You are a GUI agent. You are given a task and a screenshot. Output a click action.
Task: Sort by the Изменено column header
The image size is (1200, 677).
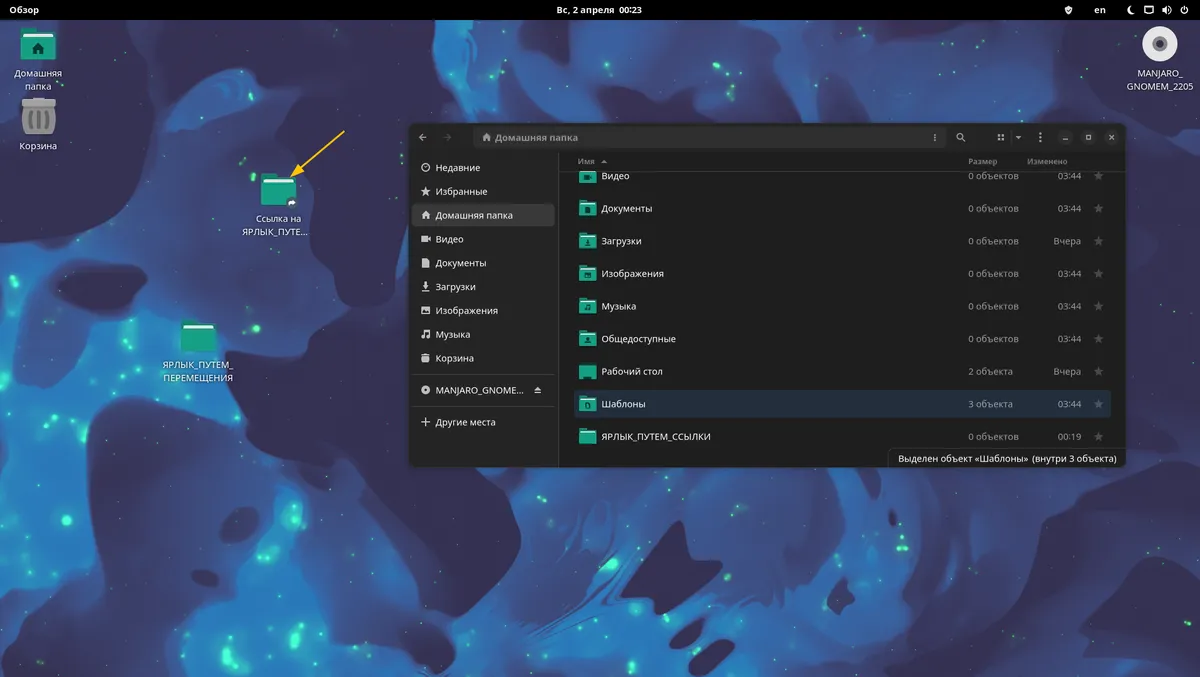(x=1047, y=161)
